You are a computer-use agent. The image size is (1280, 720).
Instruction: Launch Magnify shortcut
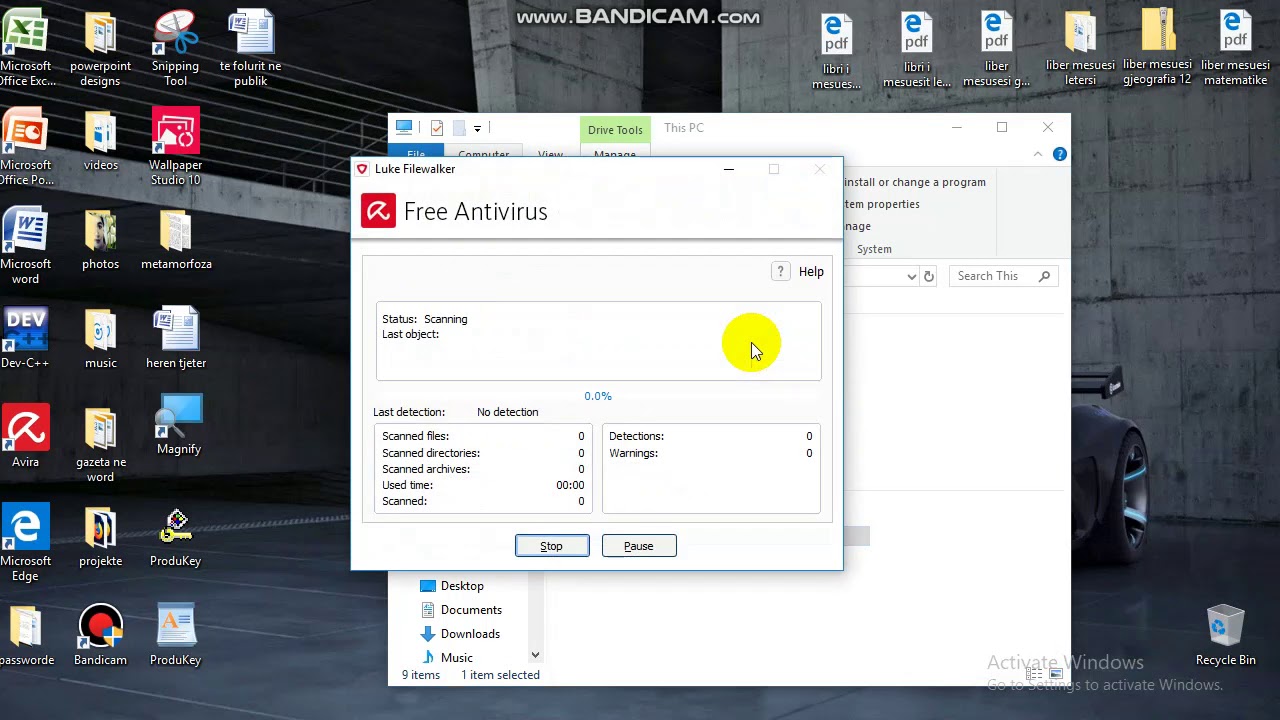tap(179, 426)
